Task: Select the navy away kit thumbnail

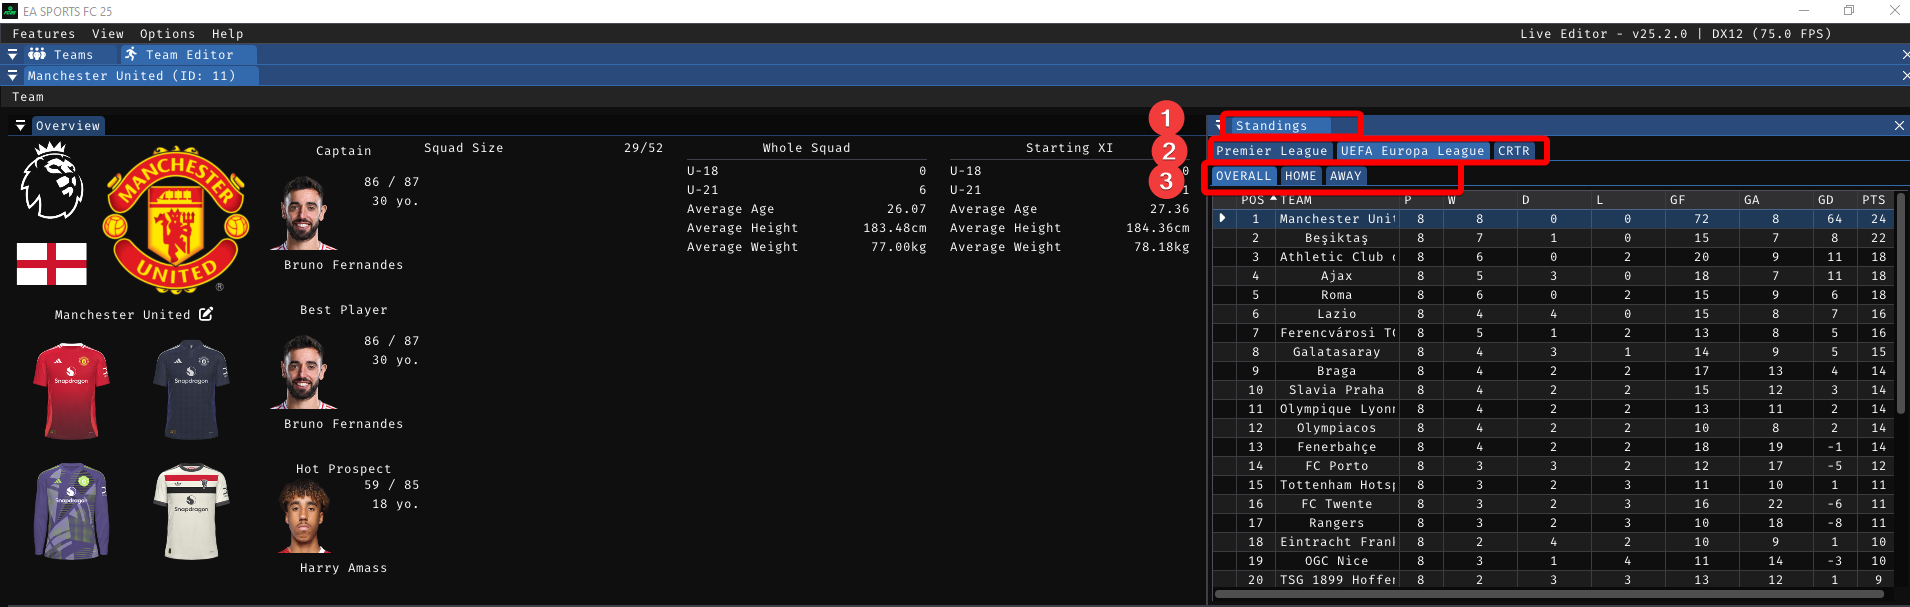Action: (191, 391)
